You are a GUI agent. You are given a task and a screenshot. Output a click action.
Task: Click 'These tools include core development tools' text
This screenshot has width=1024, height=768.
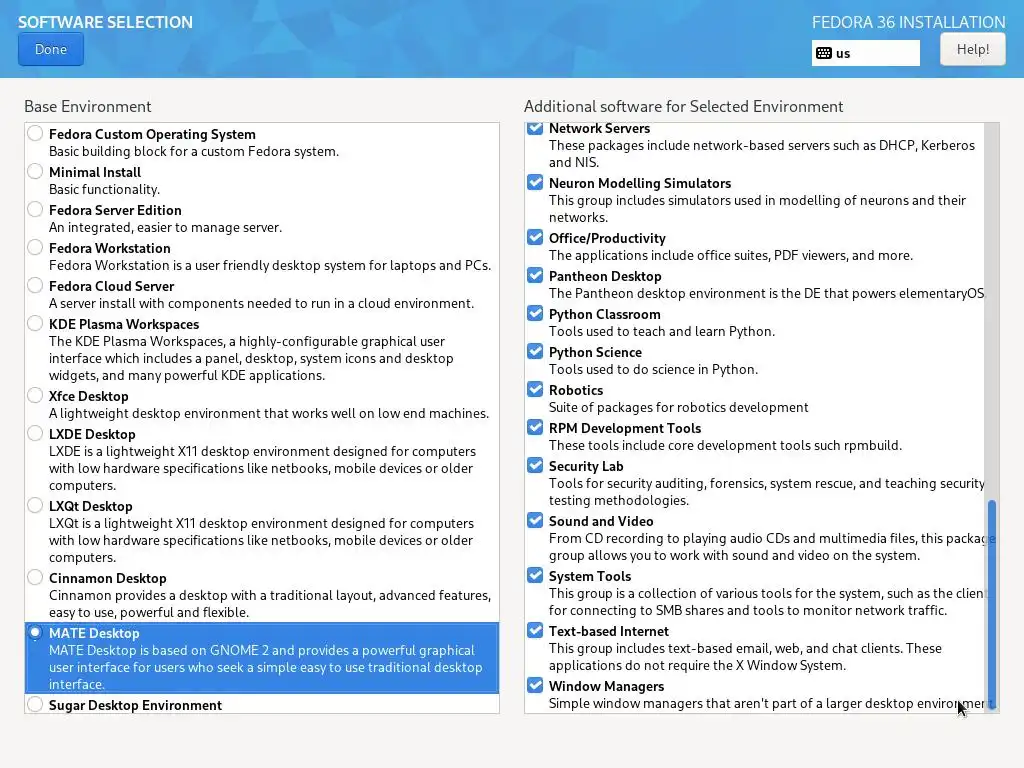point(725,445)
